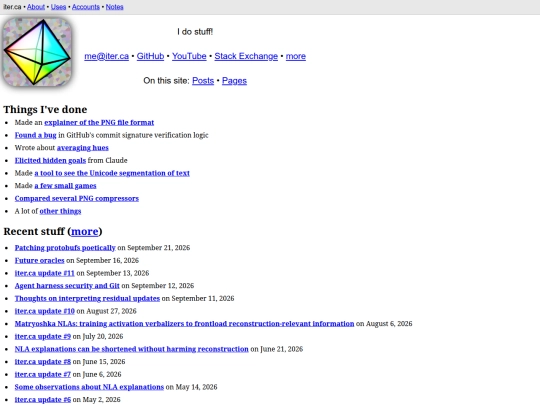Click the 'Things I've done' heading
The height and width of the screenshot is (405, 540).
click(45, 110)
